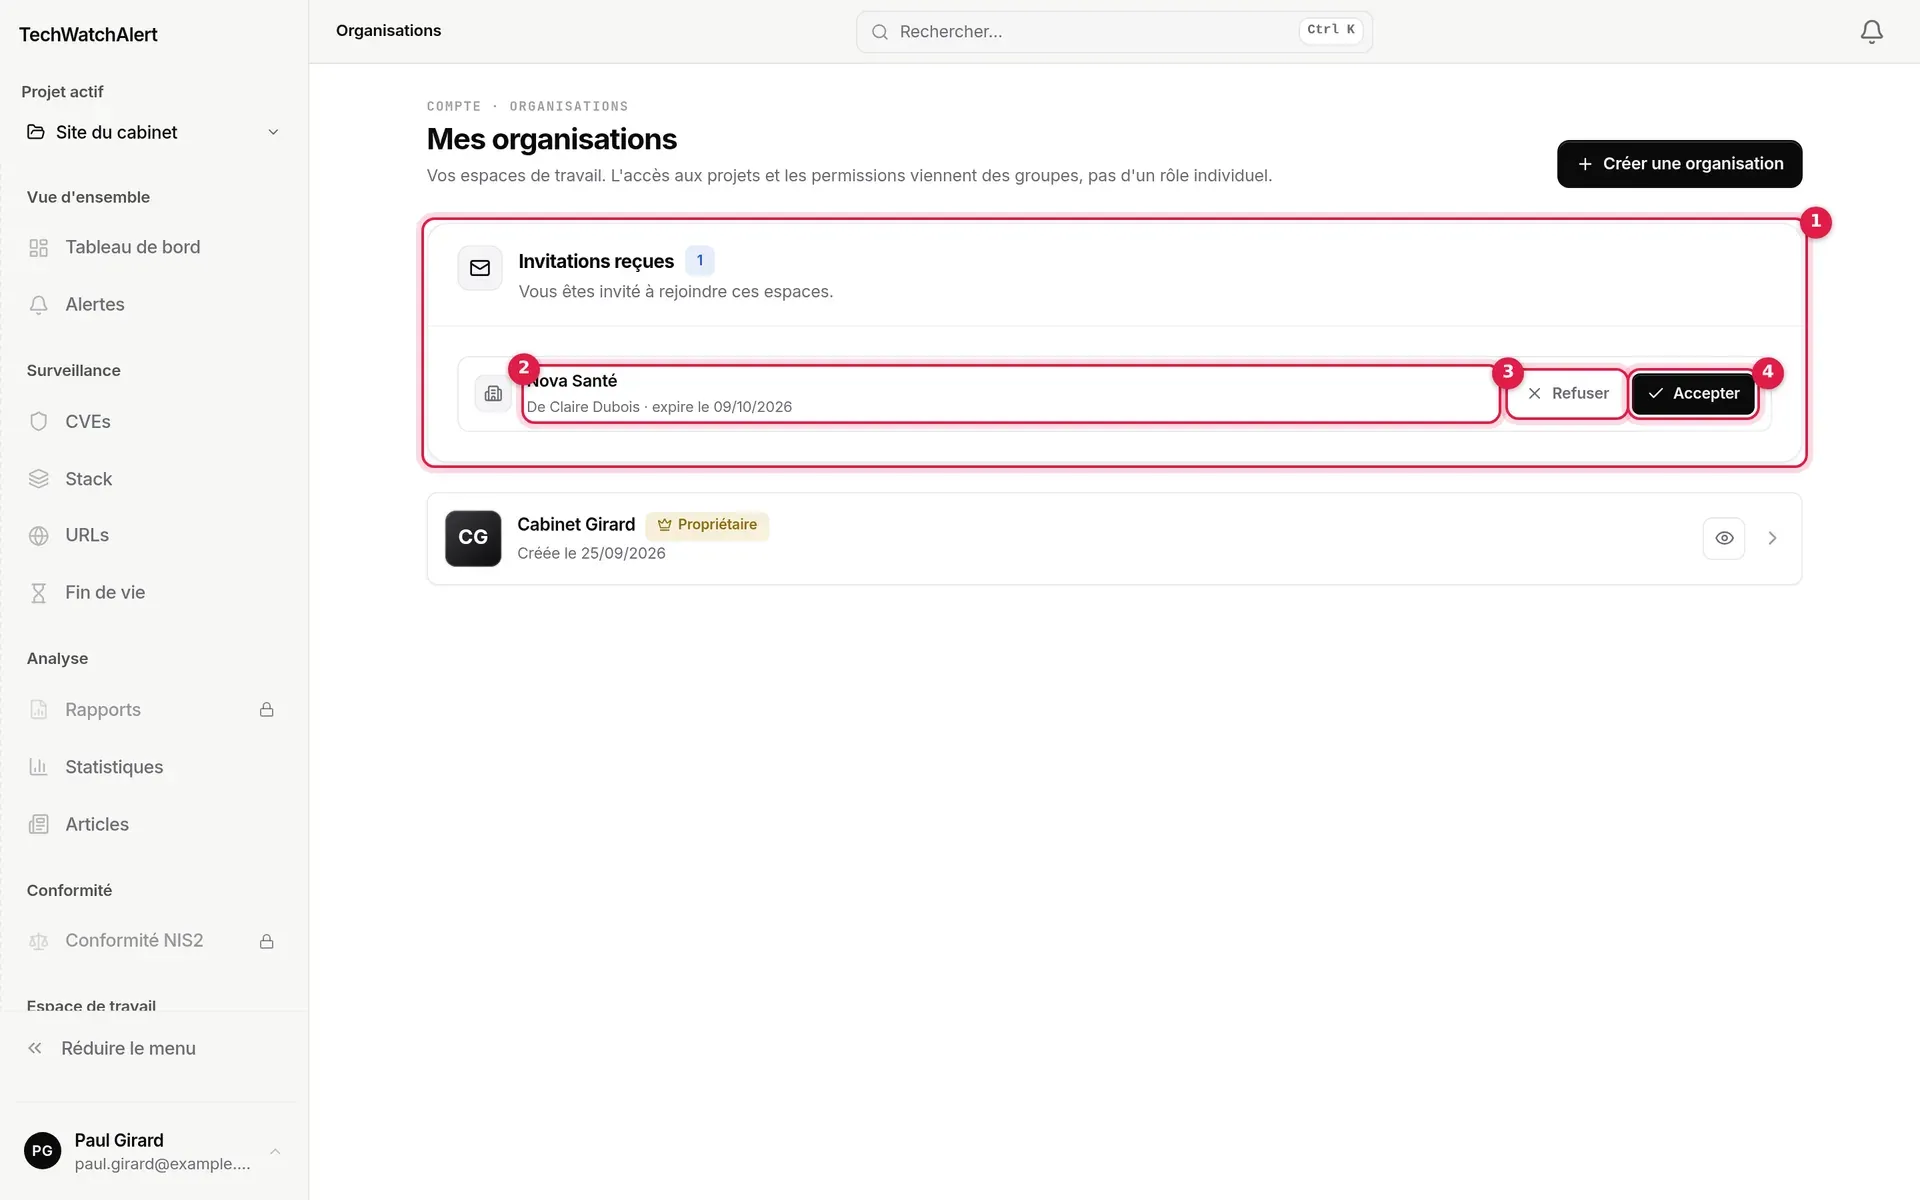Click the CVEs shield icon
1920x1200 pixels.
pos(39,422)
